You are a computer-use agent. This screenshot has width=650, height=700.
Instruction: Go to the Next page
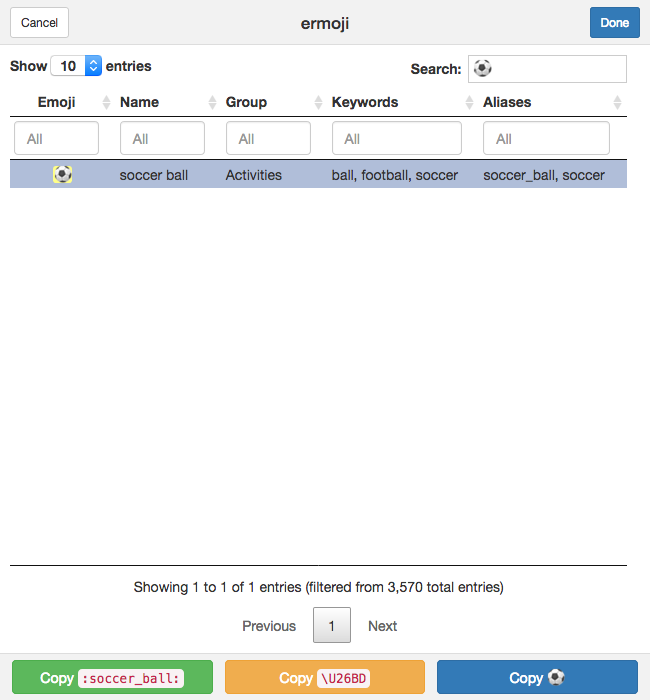pyautogui.click(x=383, y=626)
